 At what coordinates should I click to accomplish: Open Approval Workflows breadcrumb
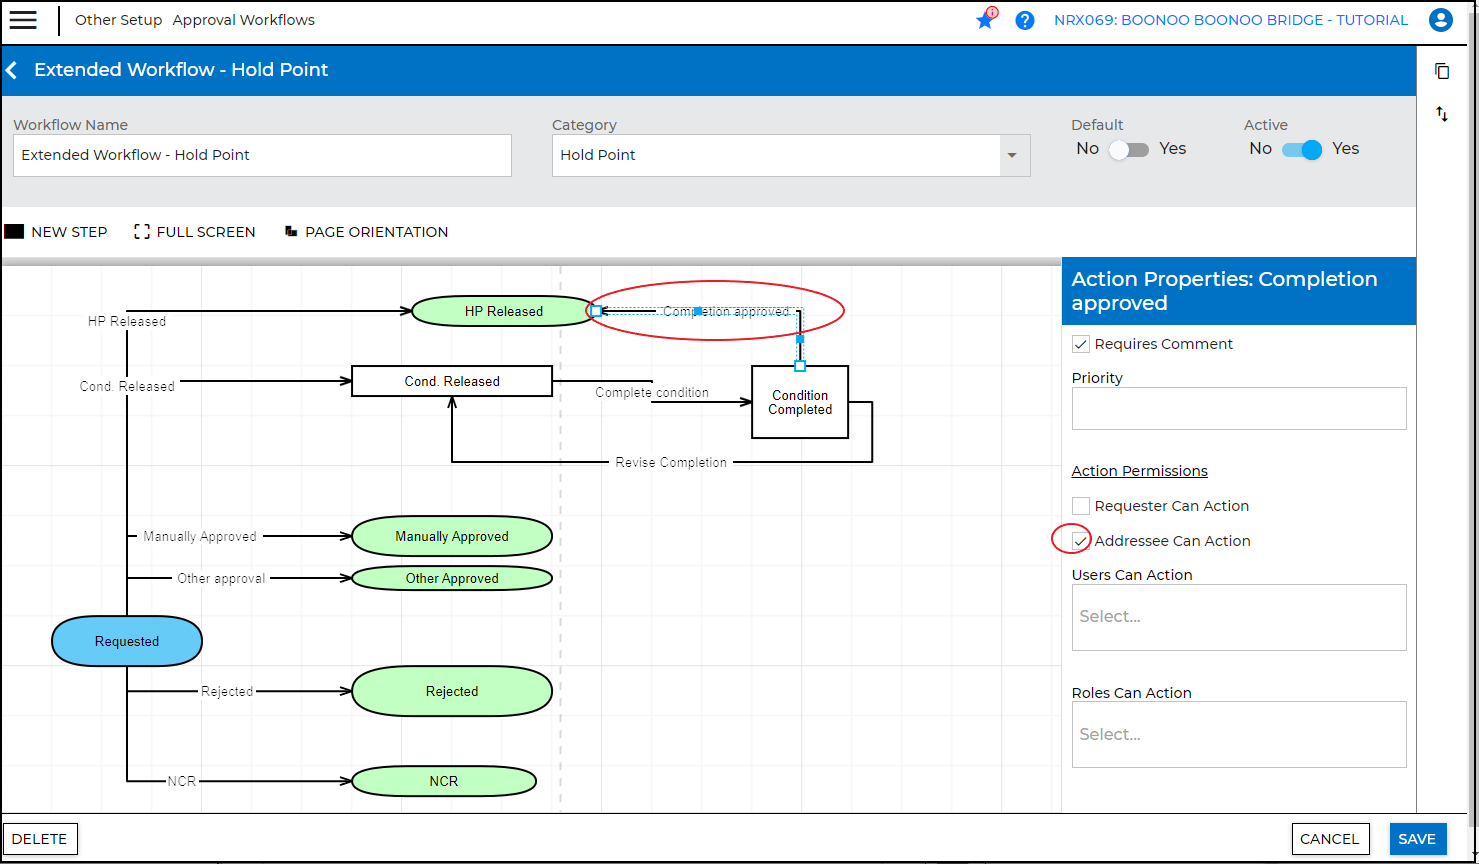point(243,20)
